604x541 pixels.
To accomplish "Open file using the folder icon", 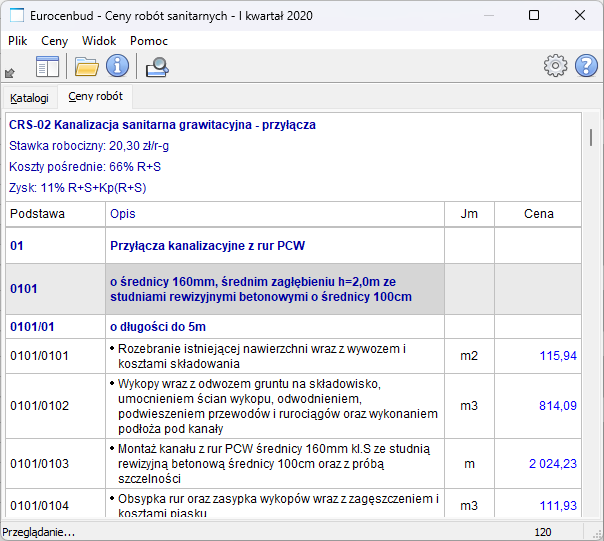I will click(87, 67).
